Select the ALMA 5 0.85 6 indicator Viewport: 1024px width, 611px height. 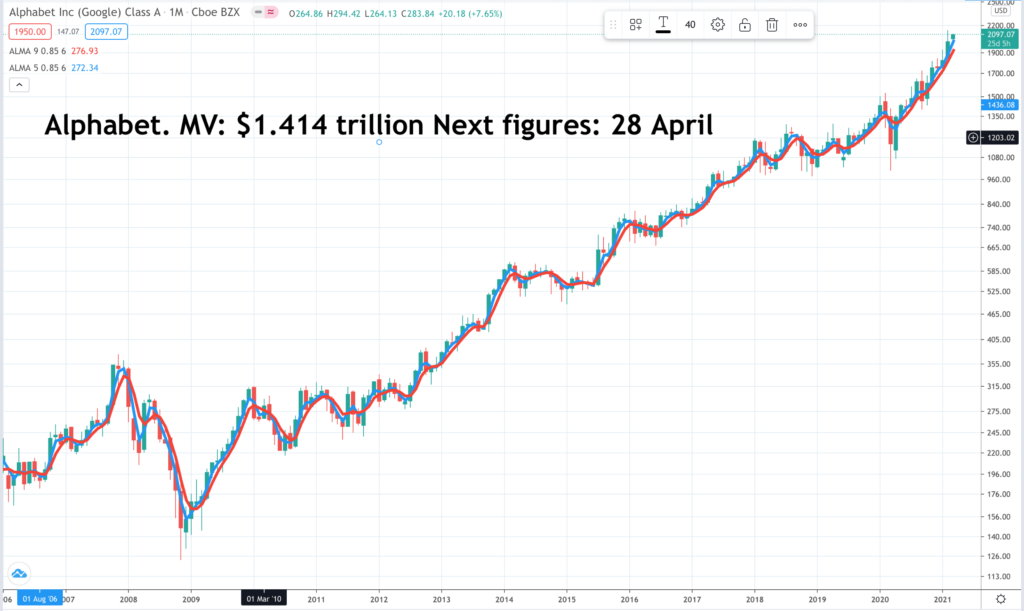(37, 68)
